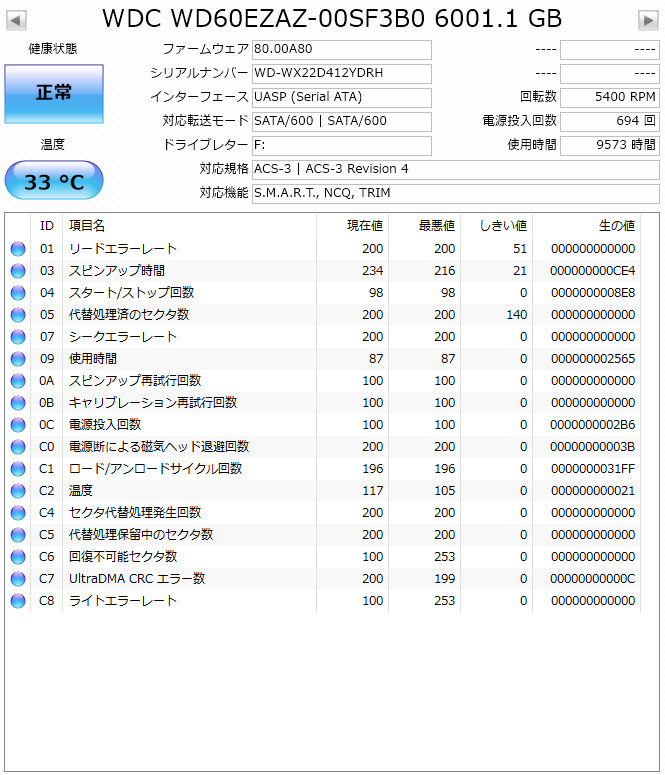
Task: Click the power-on hours 9573 時間 field
Action: (x=610, y=145)
